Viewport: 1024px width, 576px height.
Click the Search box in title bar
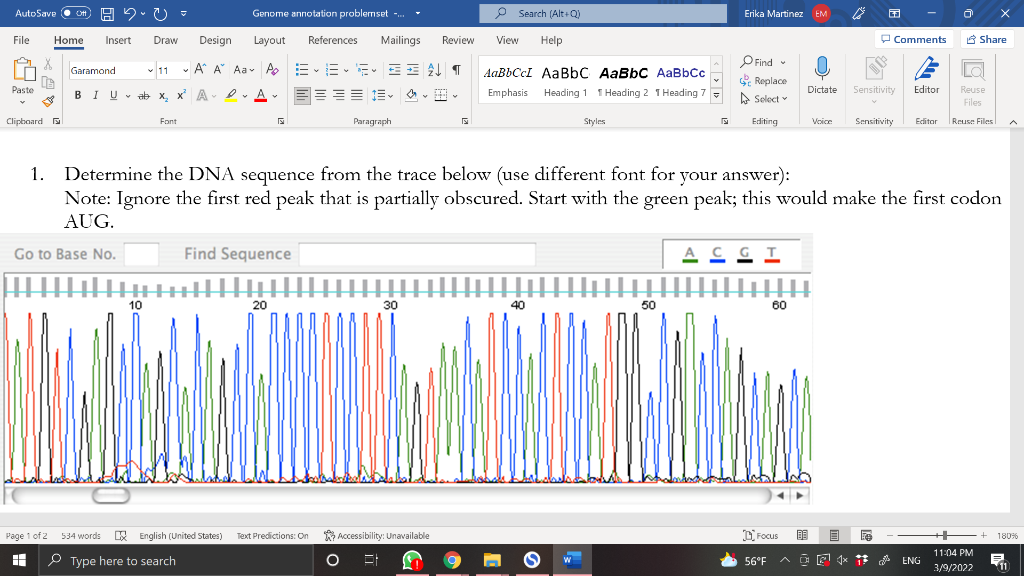pyautogui.click(x=603, y=13)
